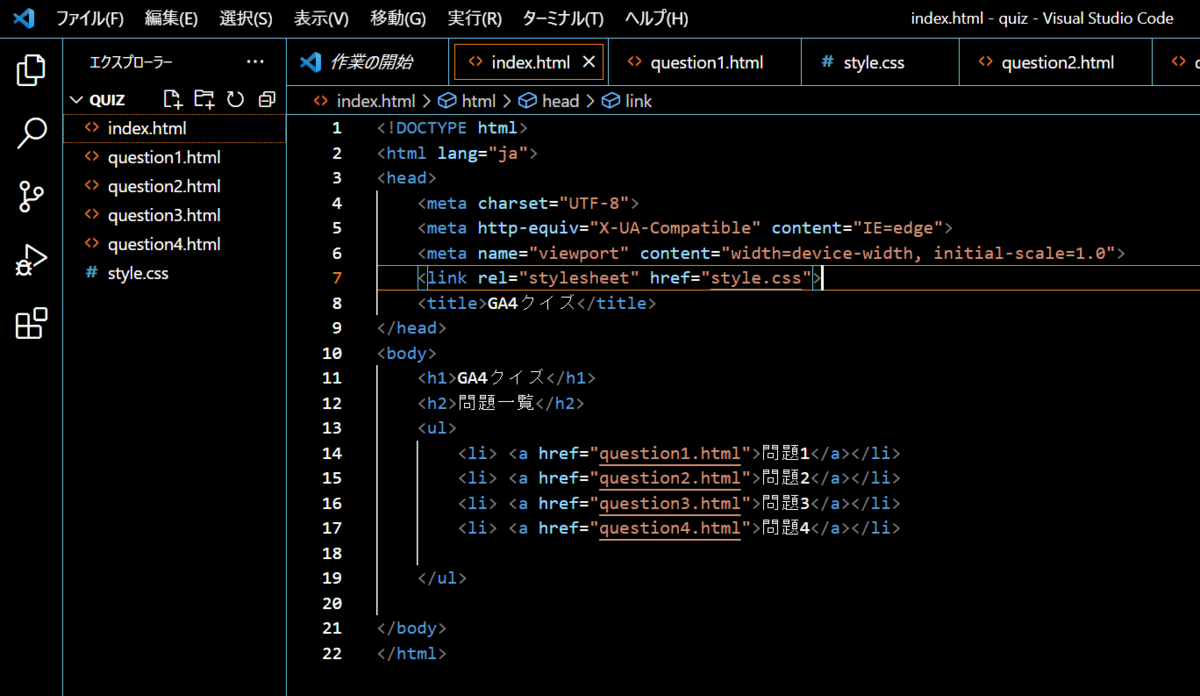Click the closing </ul> tag

click(x=442, y=578)
